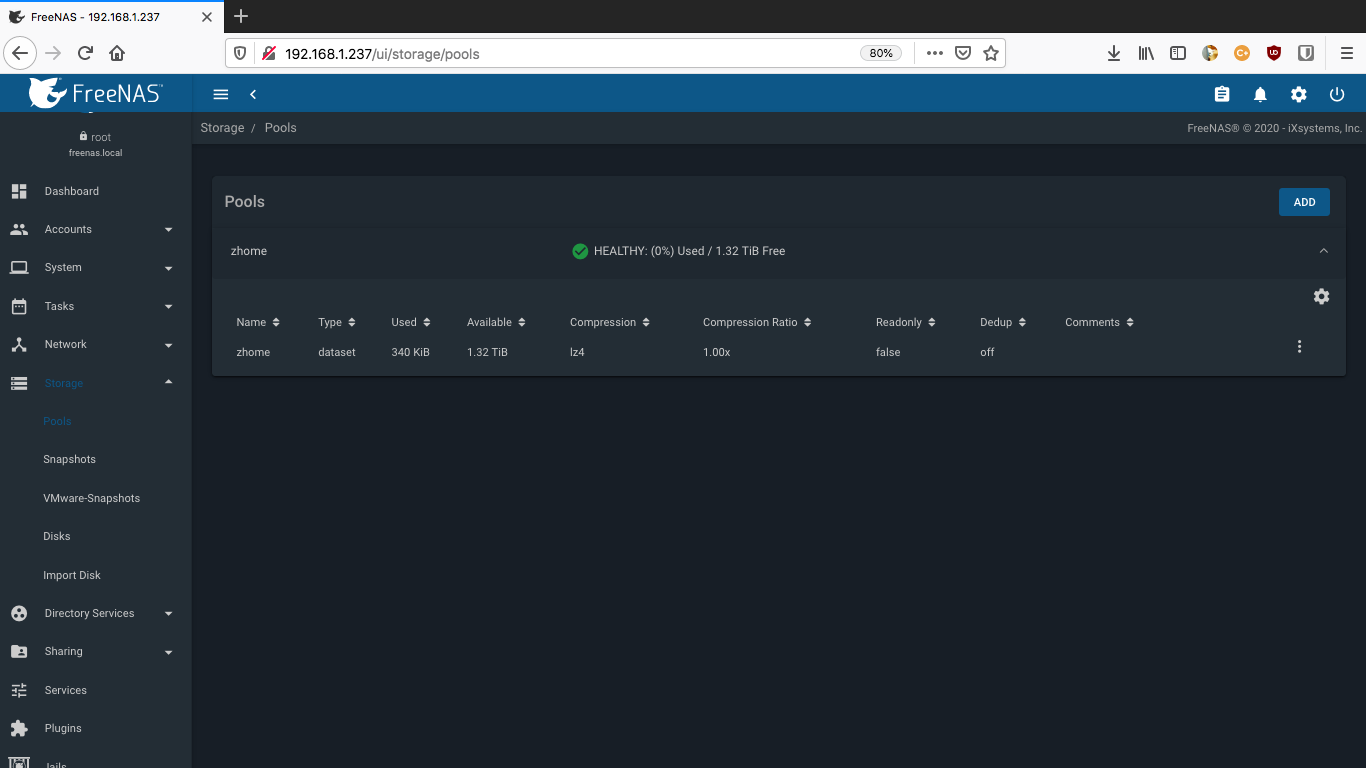Viewport: 1366px width, 768px height.
Task: Click the green healthy status checkmark
Action: (580, 251)
